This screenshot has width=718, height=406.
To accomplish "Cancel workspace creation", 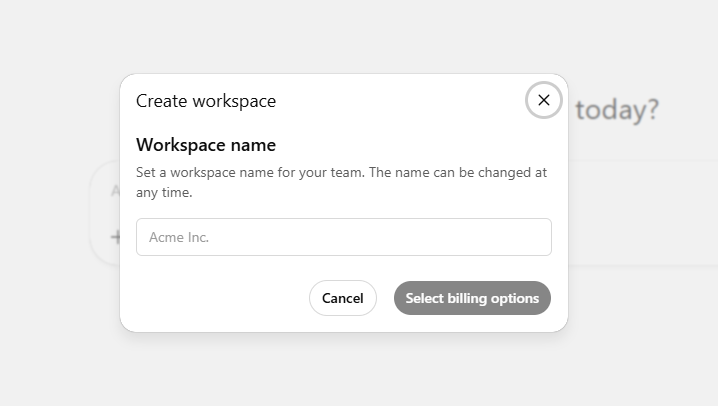I will [343, 298].
